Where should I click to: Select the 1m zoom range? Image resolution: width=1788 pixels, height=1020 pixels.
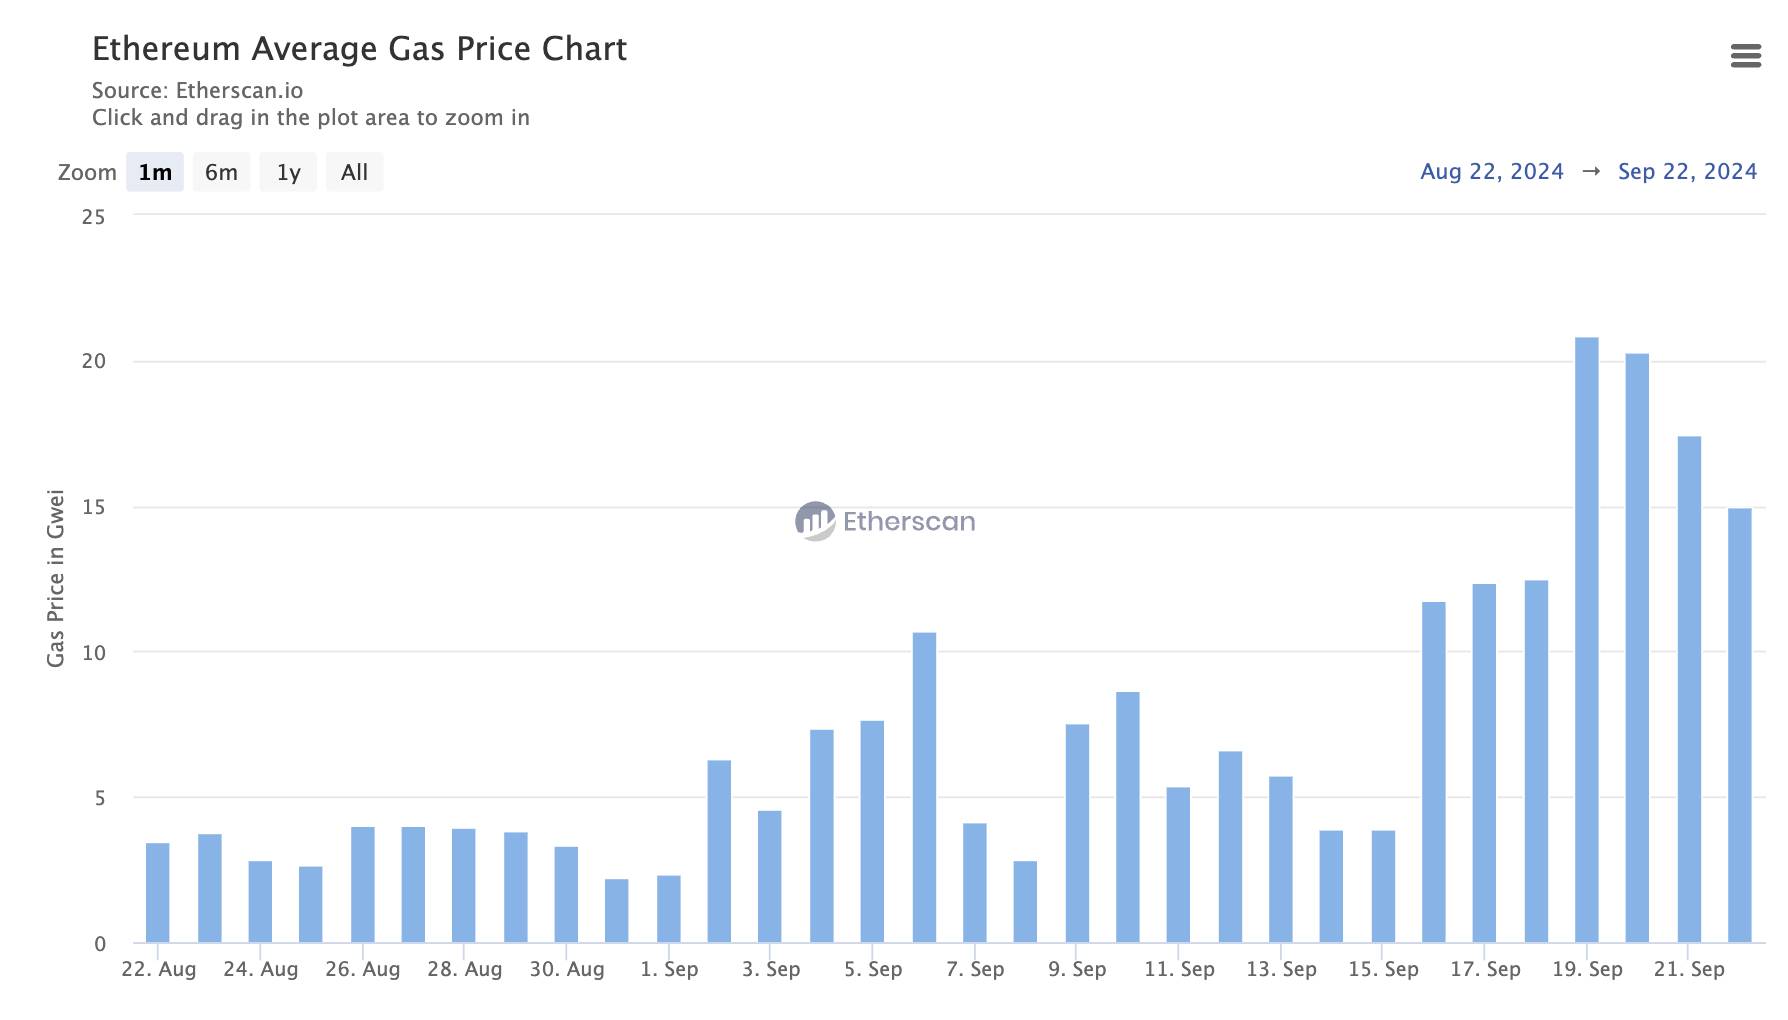point(155,172)
